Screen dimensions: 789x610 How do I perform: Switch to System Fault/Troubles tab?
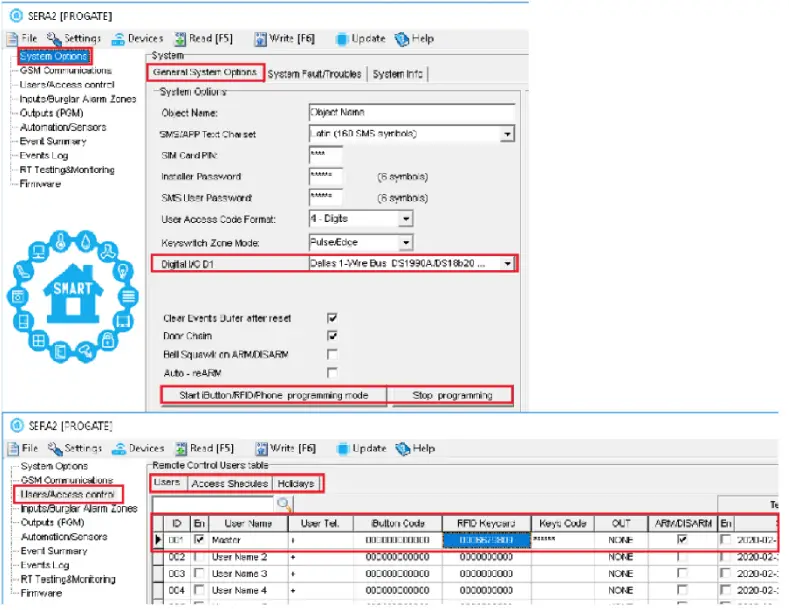tap(314, 74)
